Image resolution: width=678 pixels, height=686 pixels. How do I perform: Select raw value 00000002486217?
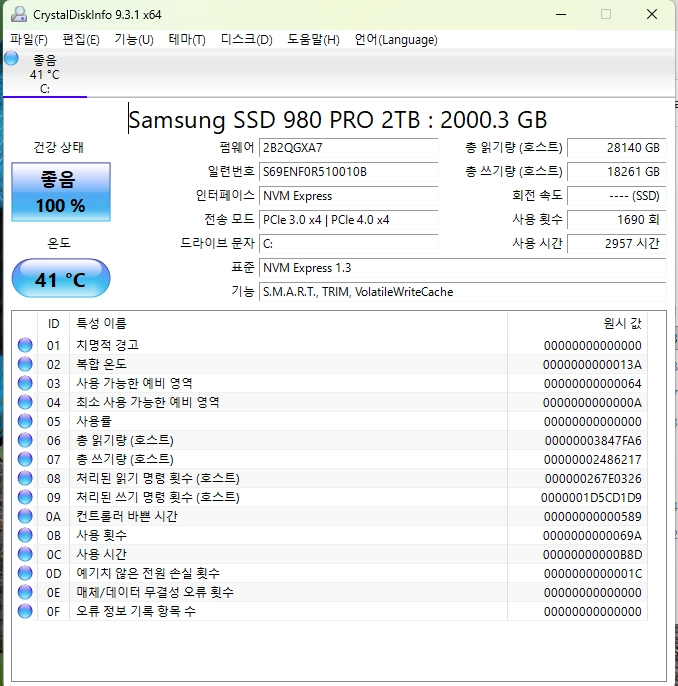593,460
